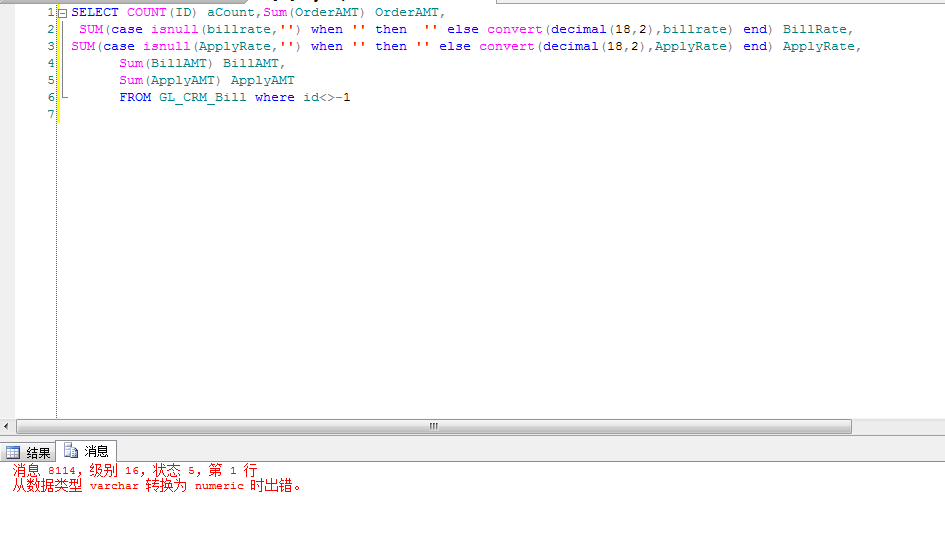
Task: Click the messages document icon on 消息 tab
Action: 71,450
